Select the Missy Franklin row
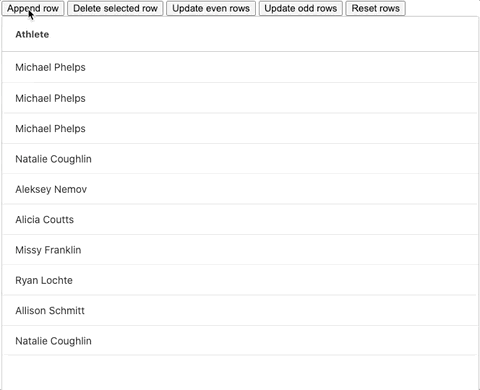 240,250
